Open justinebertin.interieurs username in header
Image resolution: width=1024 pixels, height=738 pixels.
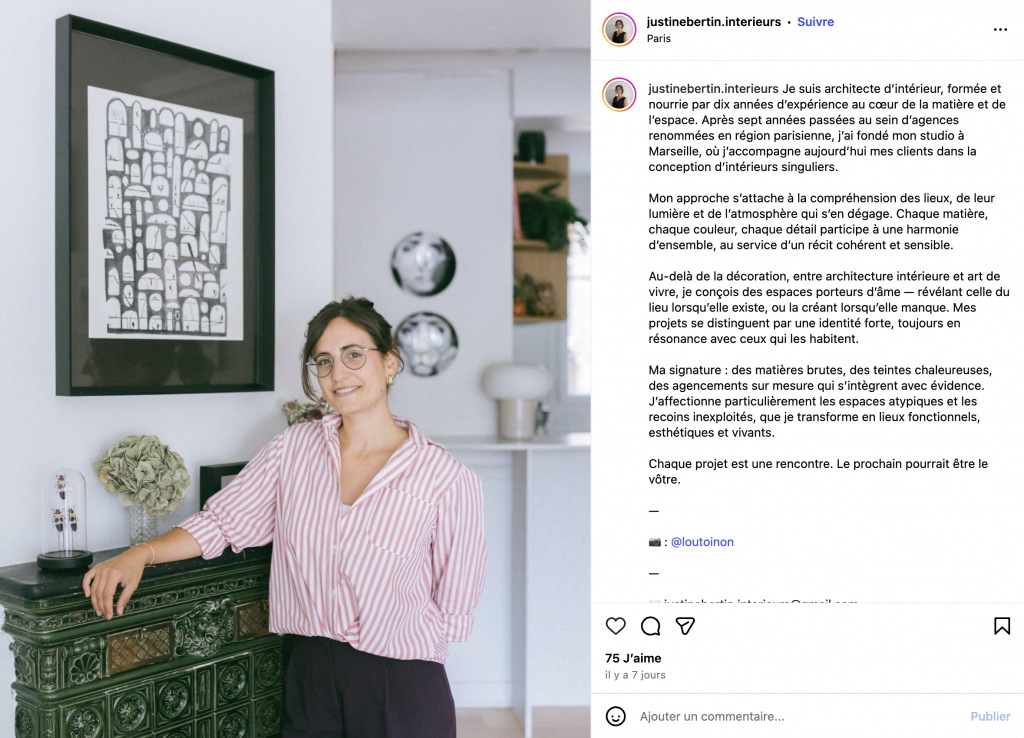coord(714,22)
